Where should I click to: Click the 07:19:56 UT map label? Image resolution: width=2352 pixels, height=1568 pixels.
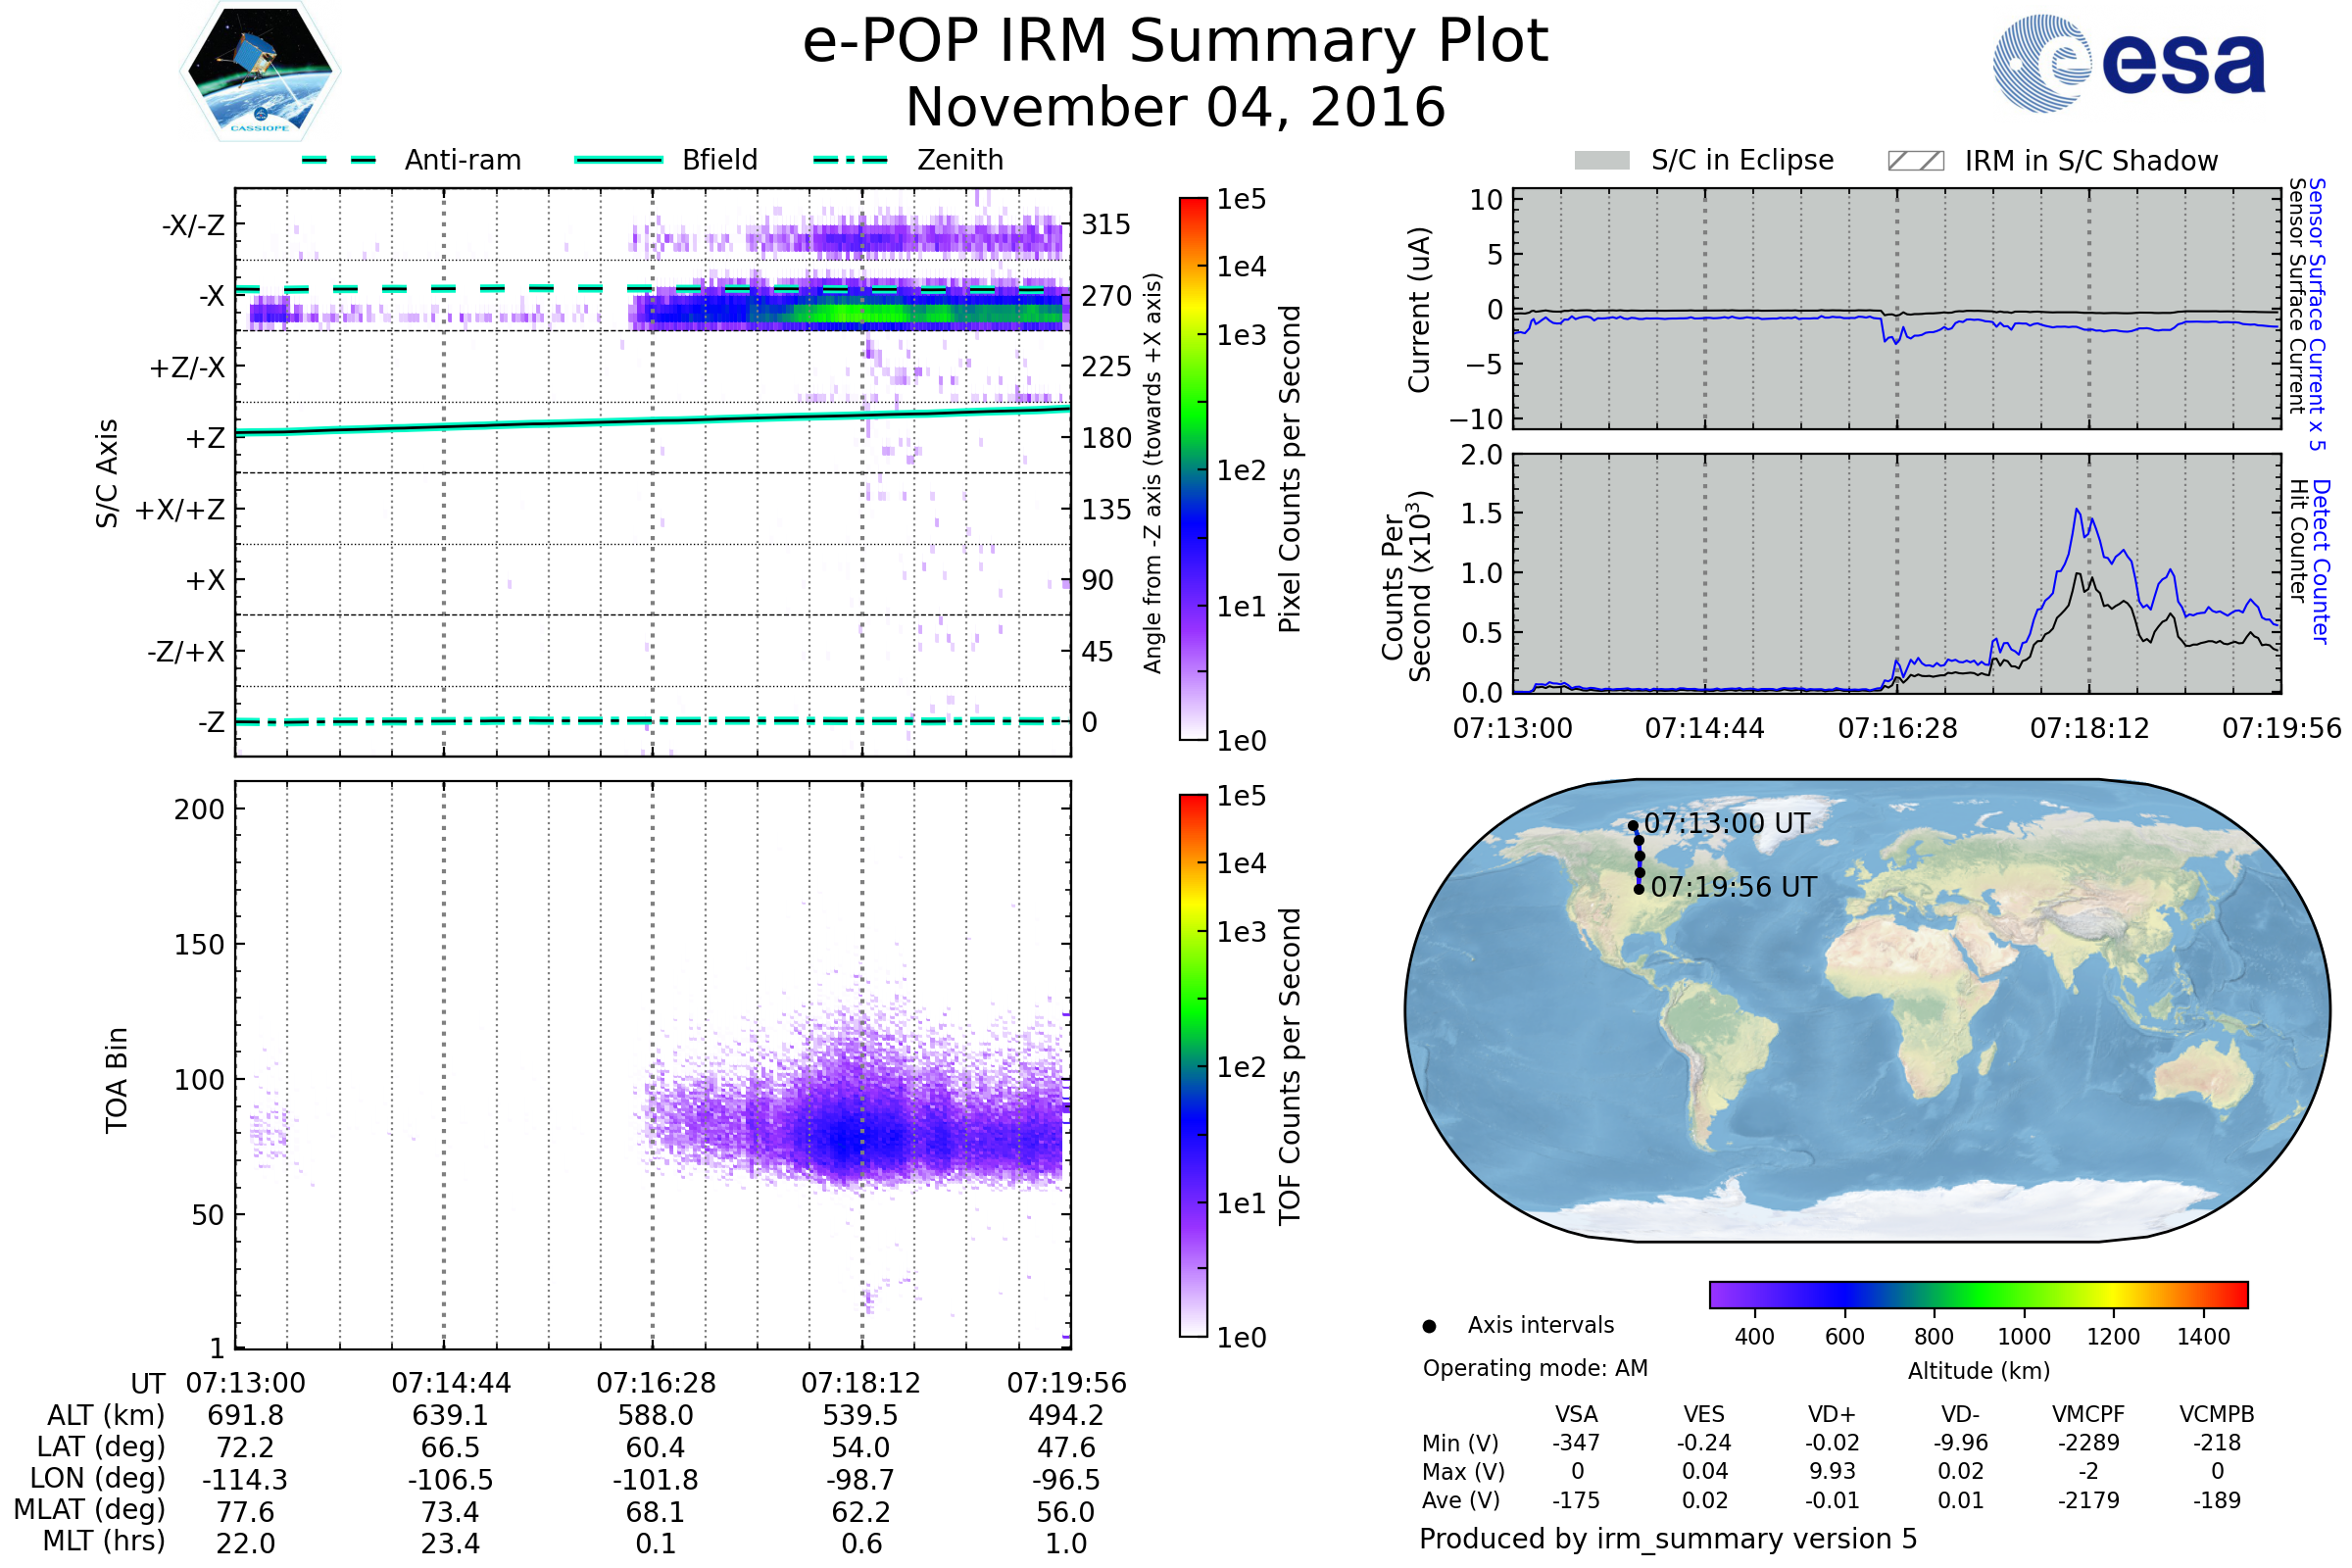1733,887
